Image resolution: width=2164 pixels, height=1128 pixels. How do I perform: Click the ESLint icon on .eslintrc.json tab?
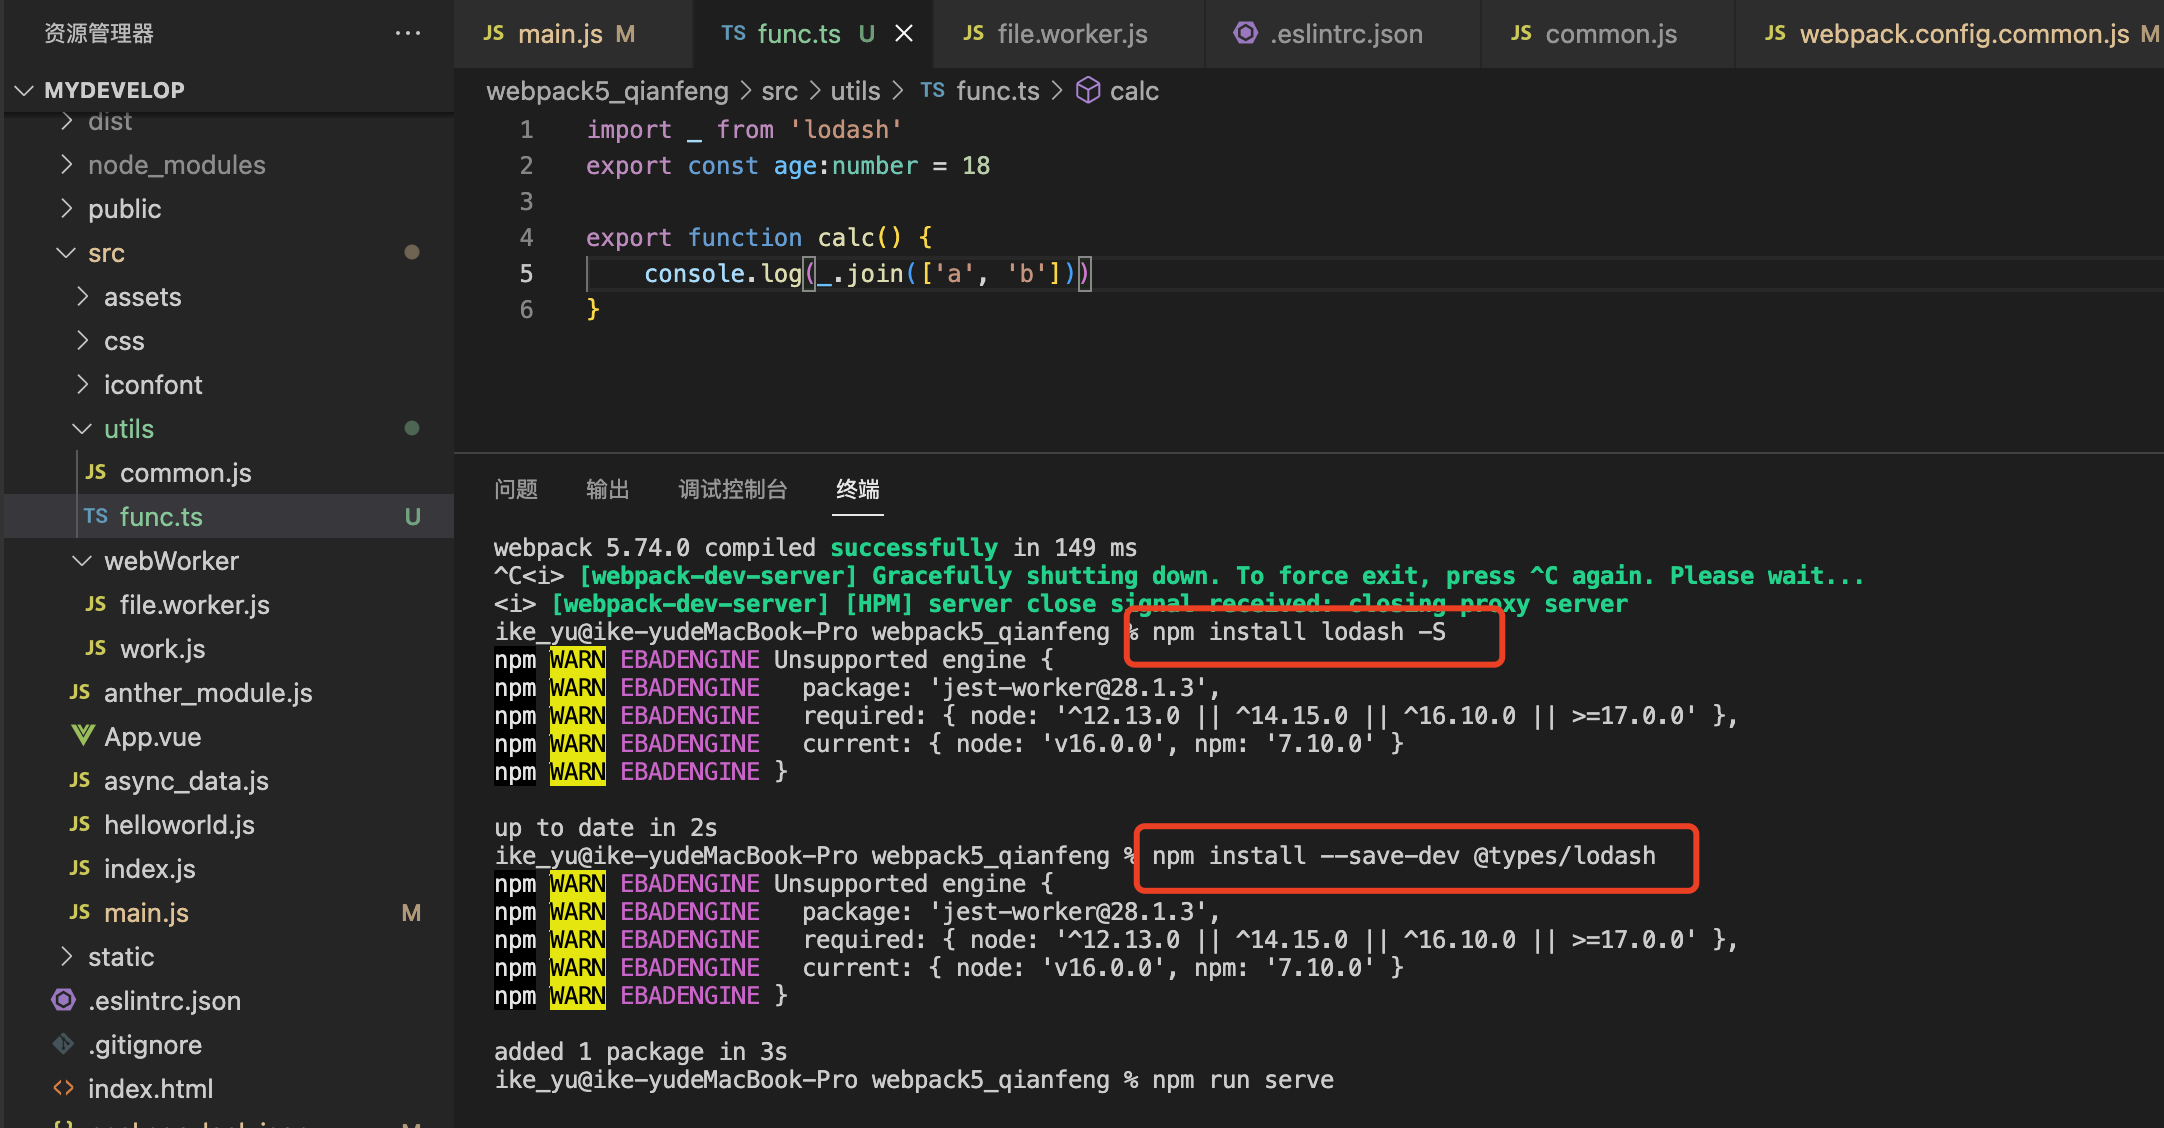1245,33
